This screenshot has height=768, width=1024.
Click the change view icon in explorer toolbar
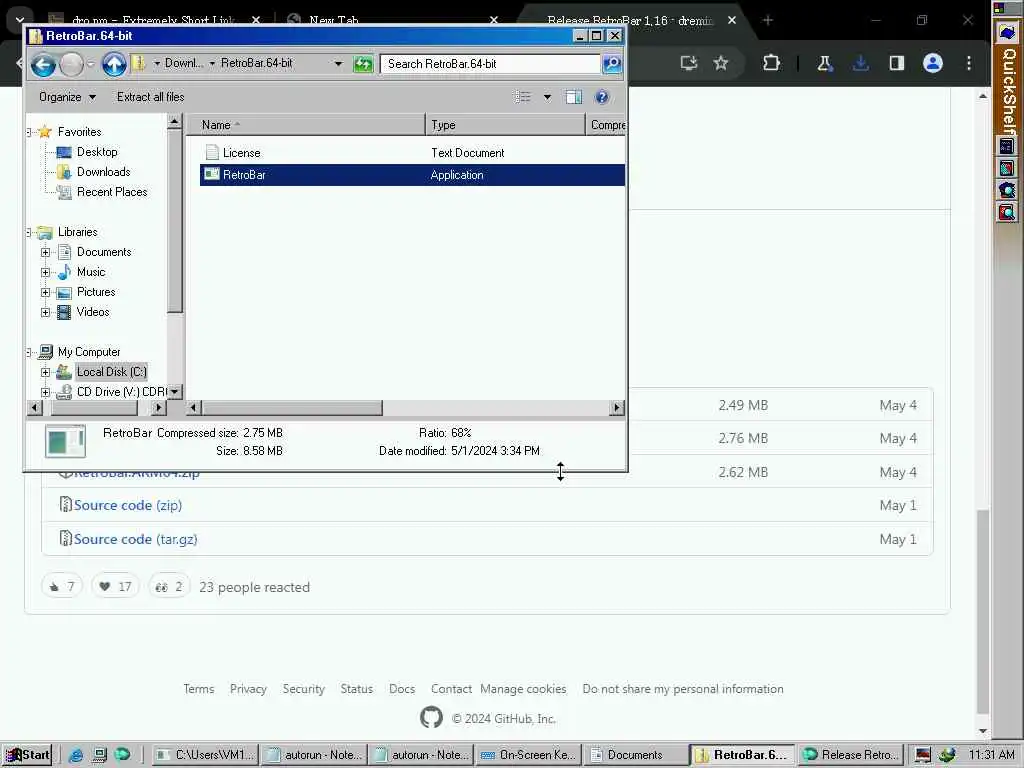(522, 97)
